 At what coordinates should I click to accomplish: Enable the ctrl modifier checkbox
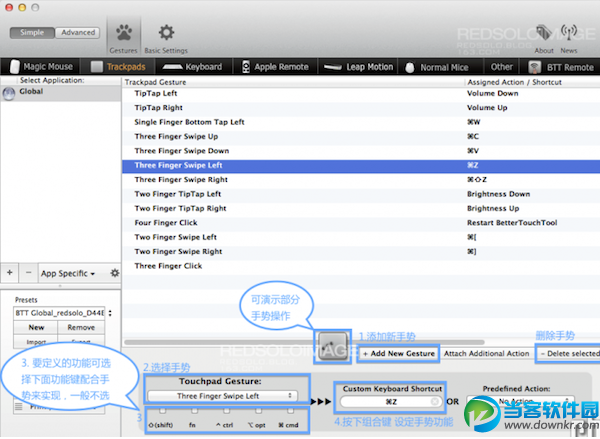click(x=227, y=411)
